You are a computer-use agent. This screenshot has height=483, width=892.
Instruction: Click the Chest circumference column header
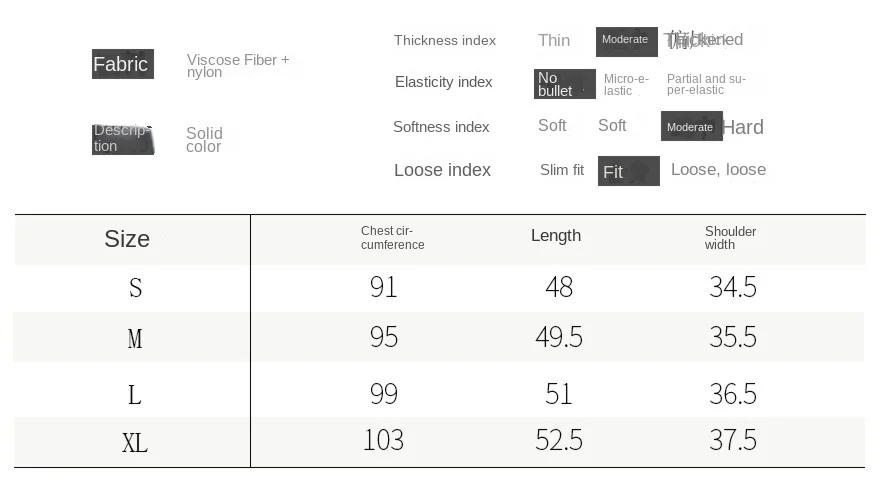(x=393, y=238)
